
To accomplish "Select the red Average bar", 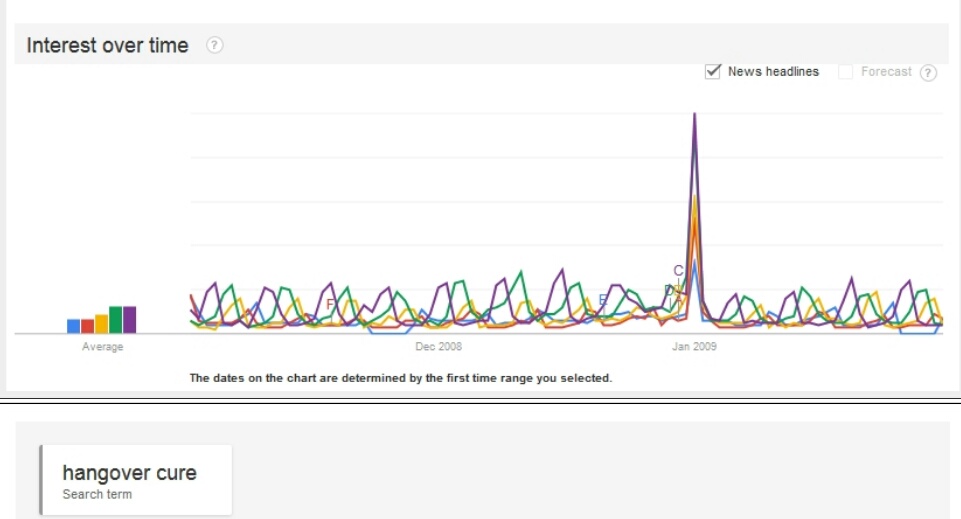I will click(87, 325).
